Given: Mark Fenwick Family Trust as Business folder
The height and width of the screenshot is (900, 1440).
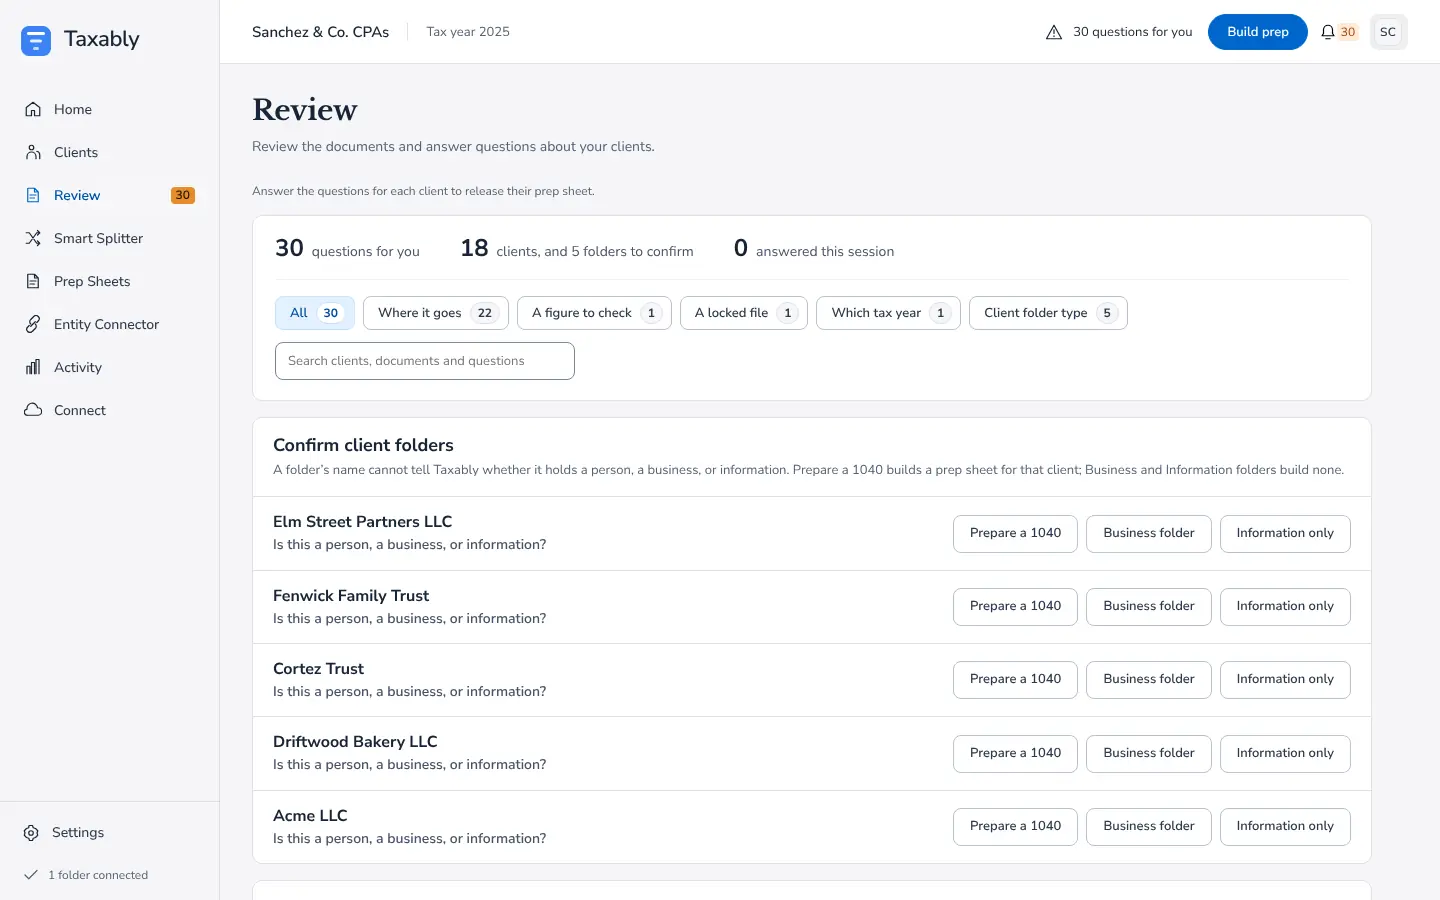Looking at the screenshot, I should click(x=1149, y=606).
